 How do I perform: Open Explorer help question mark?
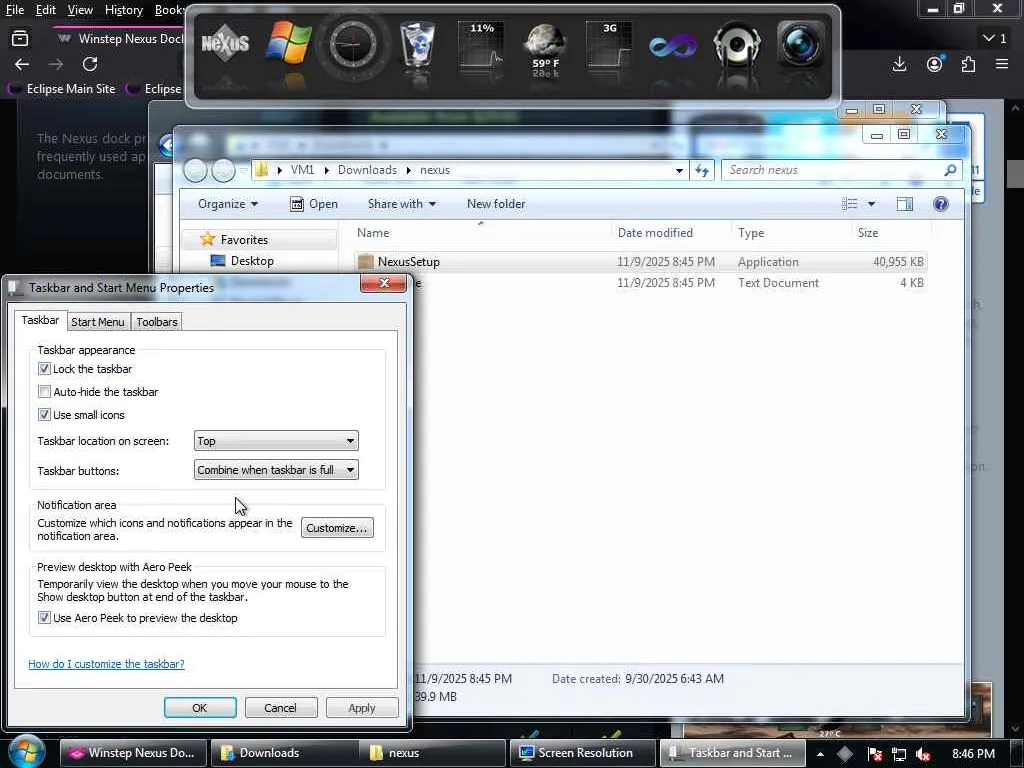[940, 204]
